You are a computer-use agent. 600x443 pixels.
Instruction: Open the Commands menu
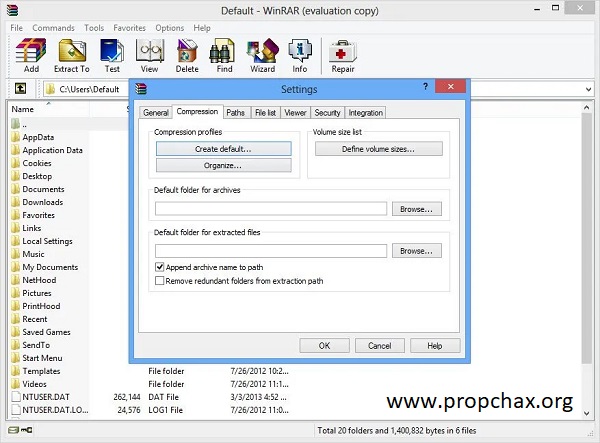54,28
